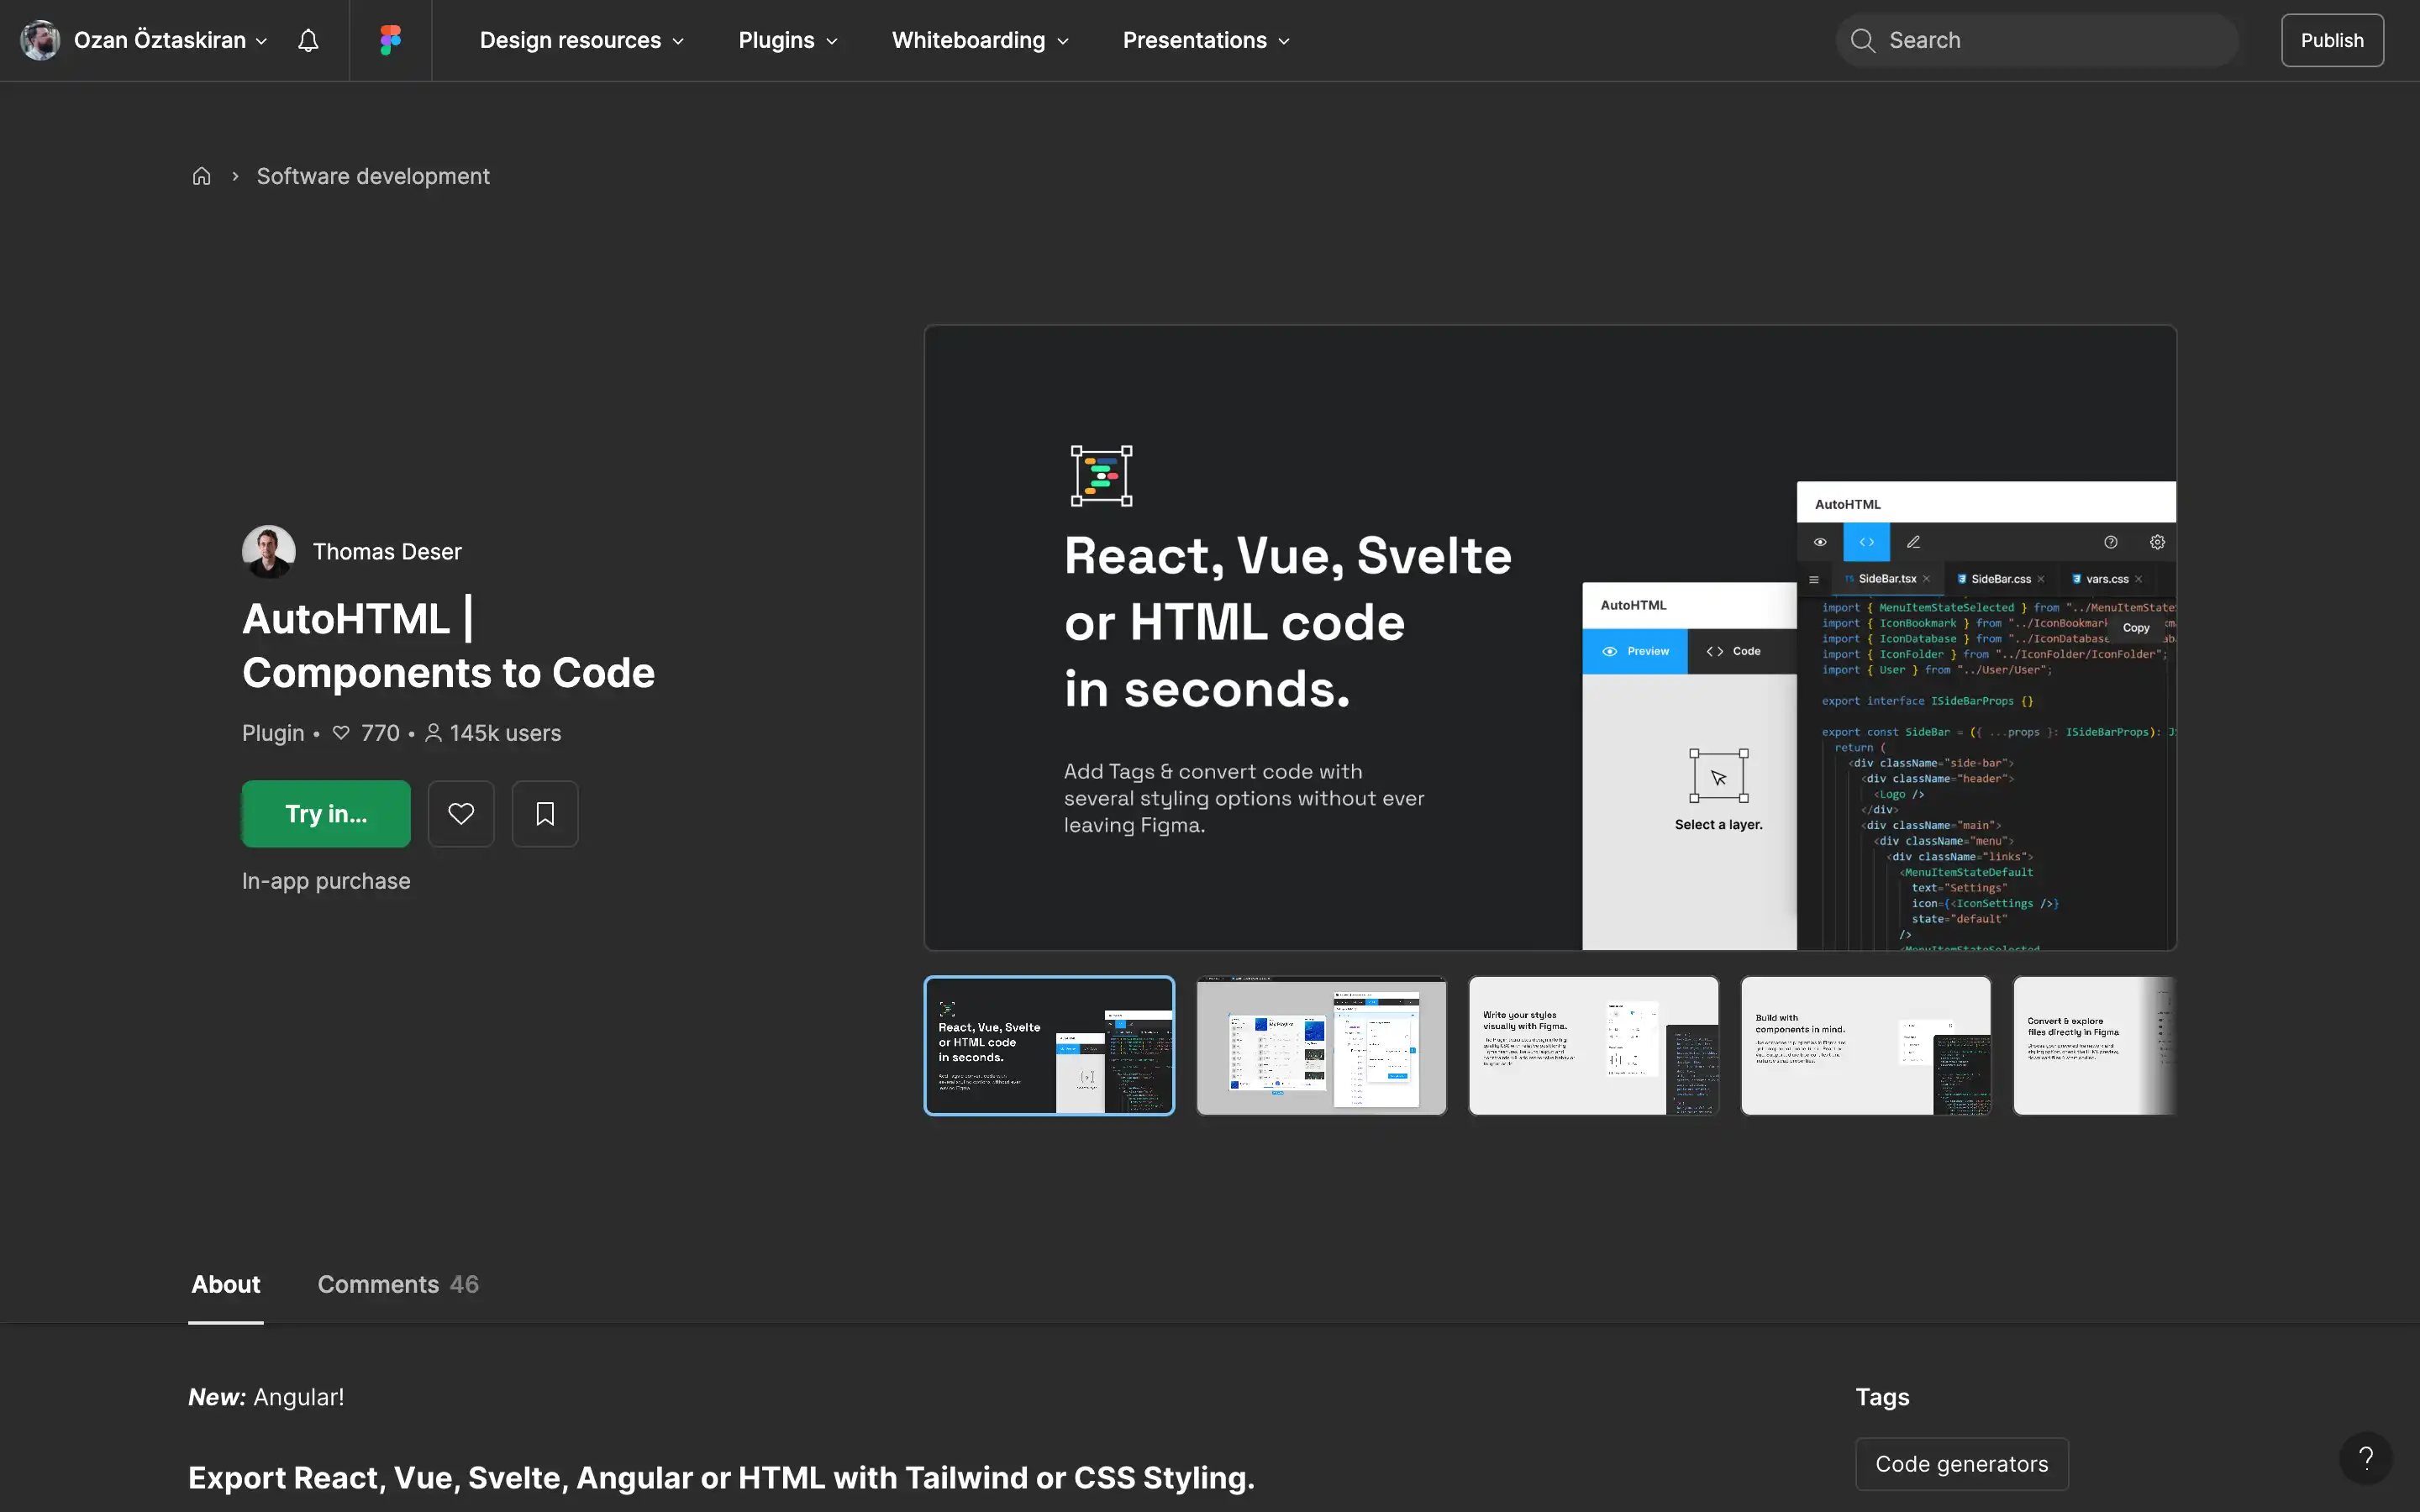
Task: Expand the Plugins menu
Action: tap(788, 40)
